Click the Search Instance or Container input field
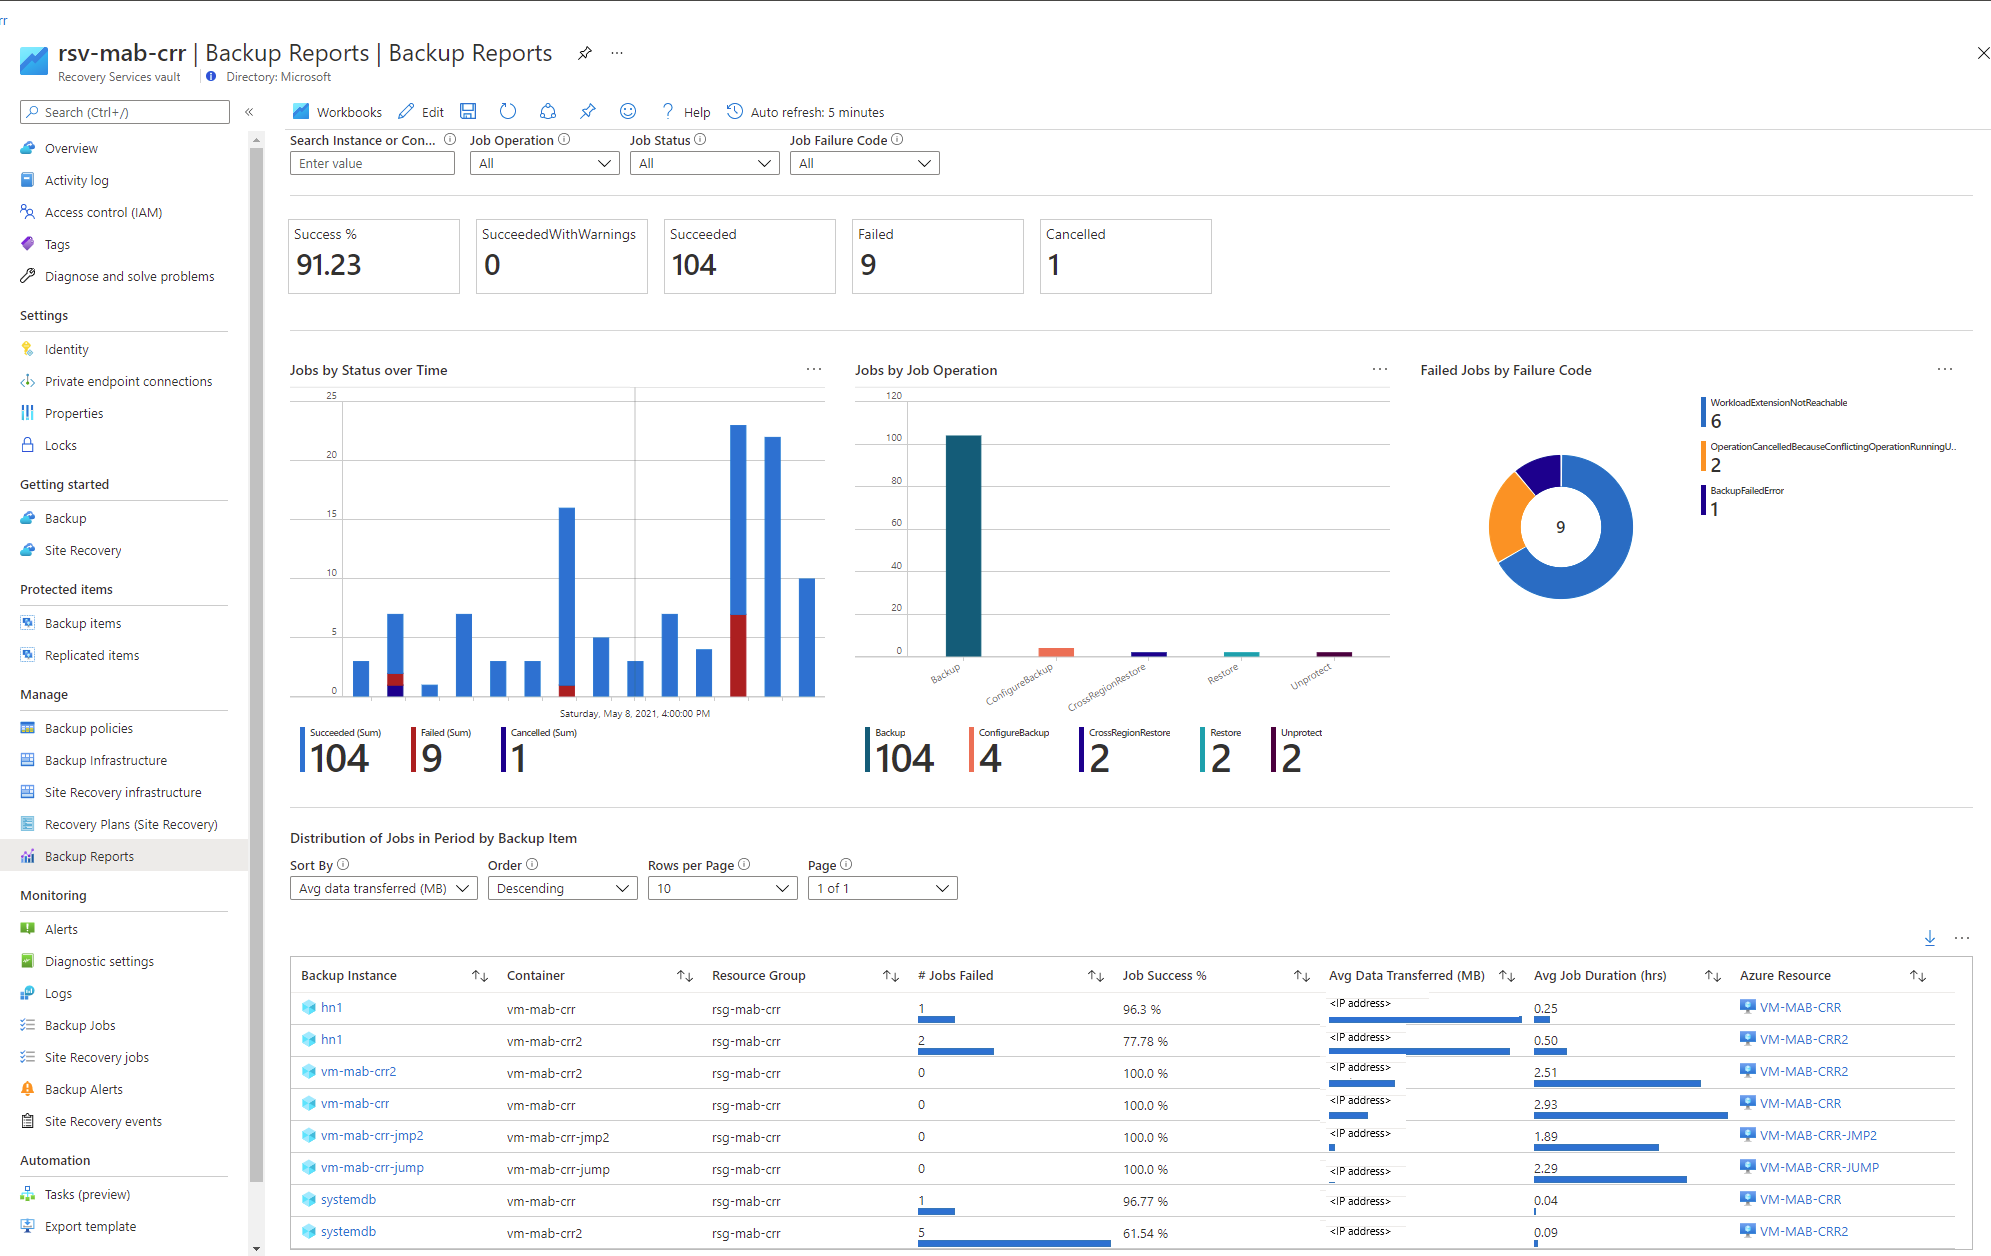This screenshot has width=1991, height=1256. 372,162
